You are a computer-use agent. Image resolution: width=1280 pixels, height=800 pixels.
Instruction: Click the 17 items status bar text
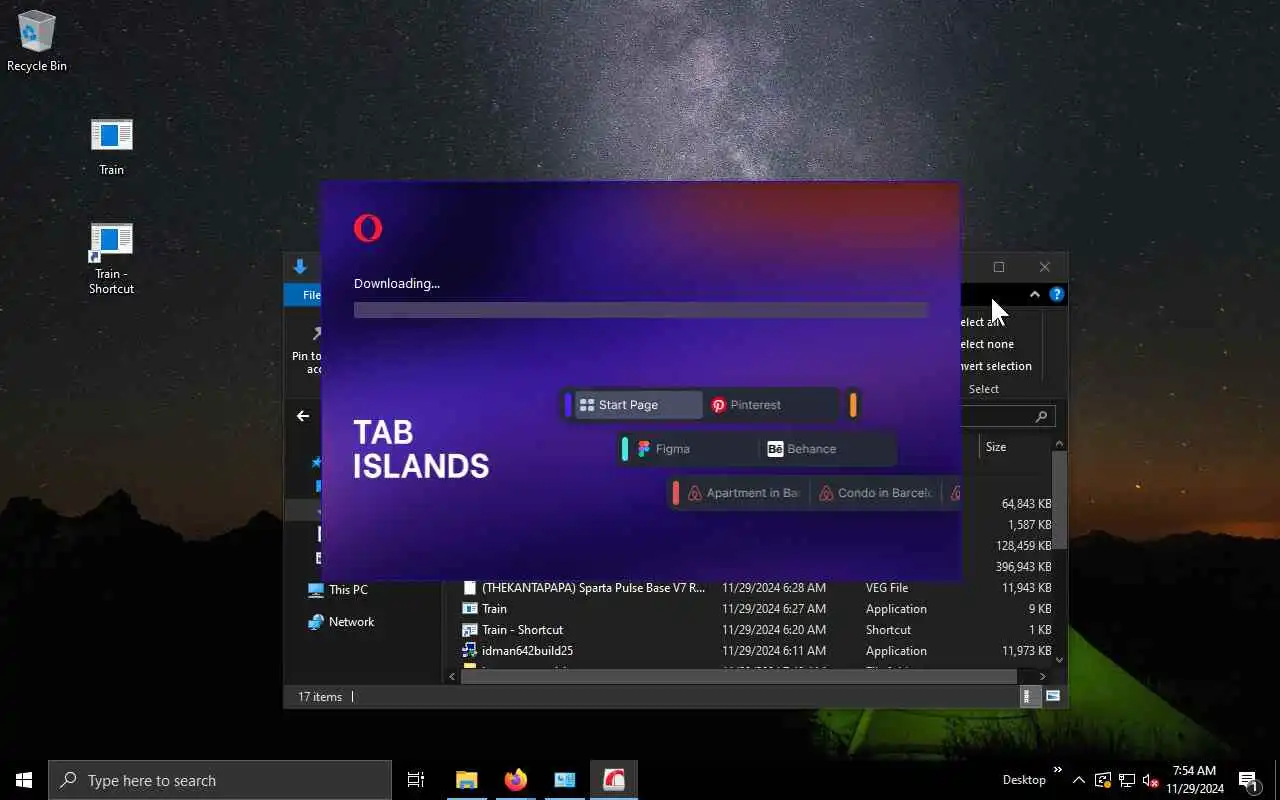click(320, 697)
